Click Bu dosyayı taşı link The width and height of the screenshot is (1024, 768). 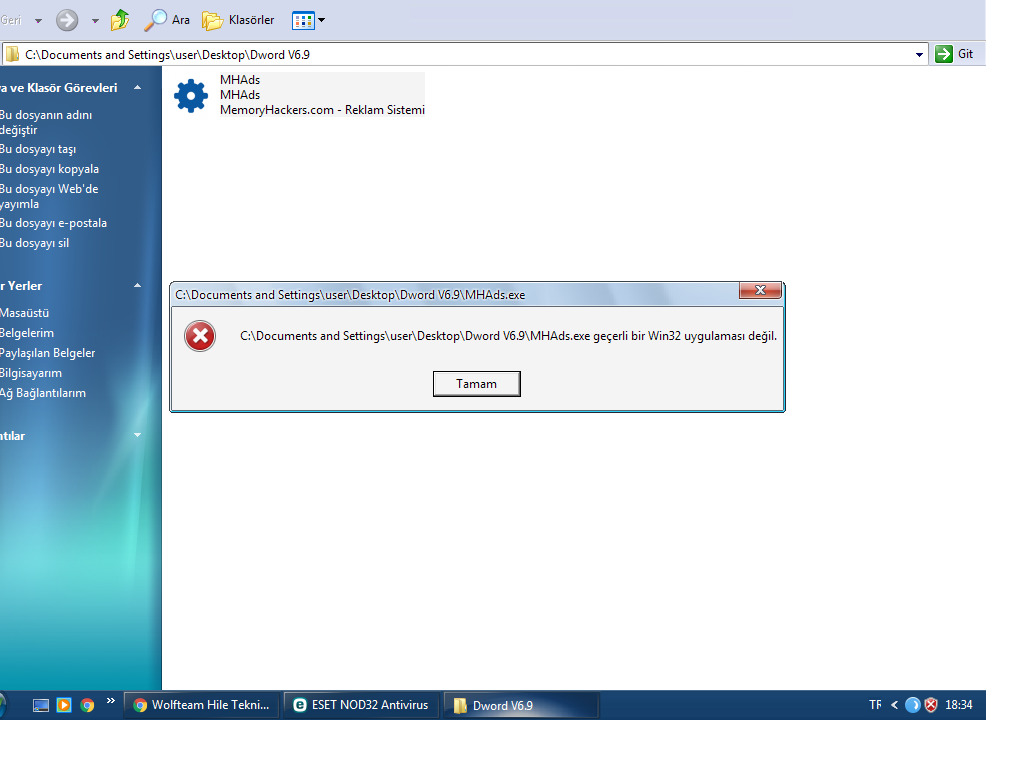tap(38, 149)
